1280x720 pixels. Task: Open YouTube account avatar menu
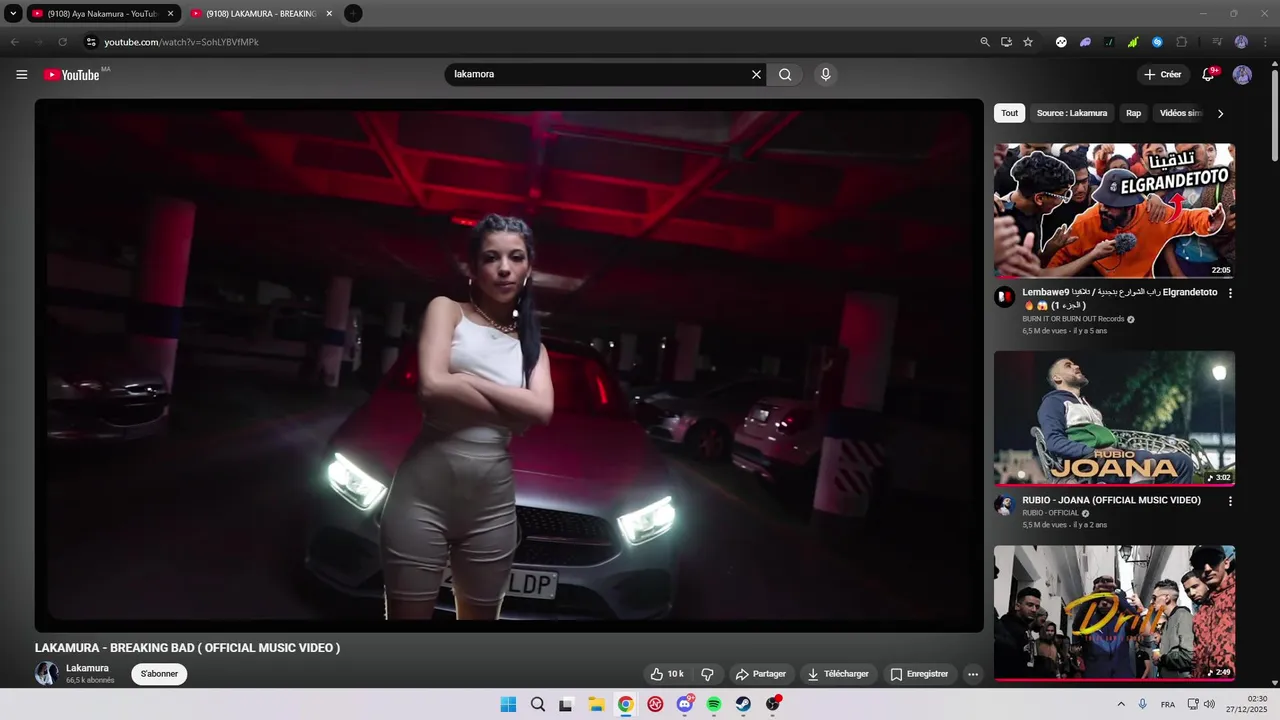[1242, 75]
